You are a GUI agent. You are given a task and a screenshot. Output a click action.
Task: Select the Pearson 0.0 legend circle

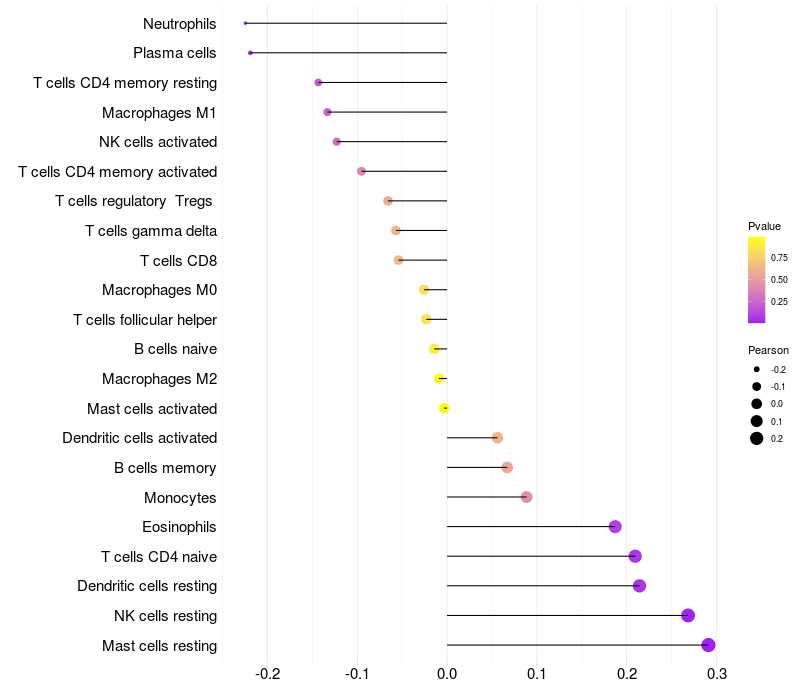(757, 404)
